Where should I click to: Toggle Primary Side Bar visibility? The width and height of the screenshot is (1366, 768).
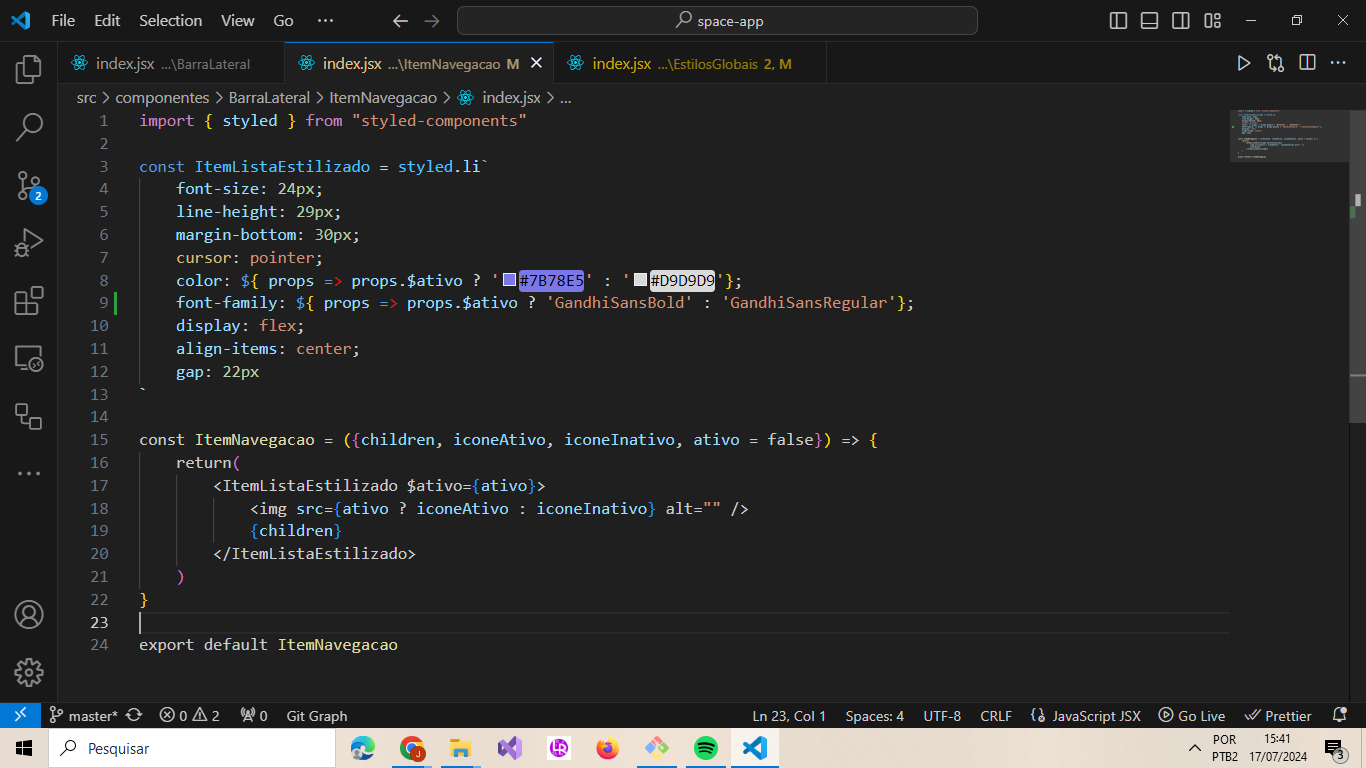1118,20
